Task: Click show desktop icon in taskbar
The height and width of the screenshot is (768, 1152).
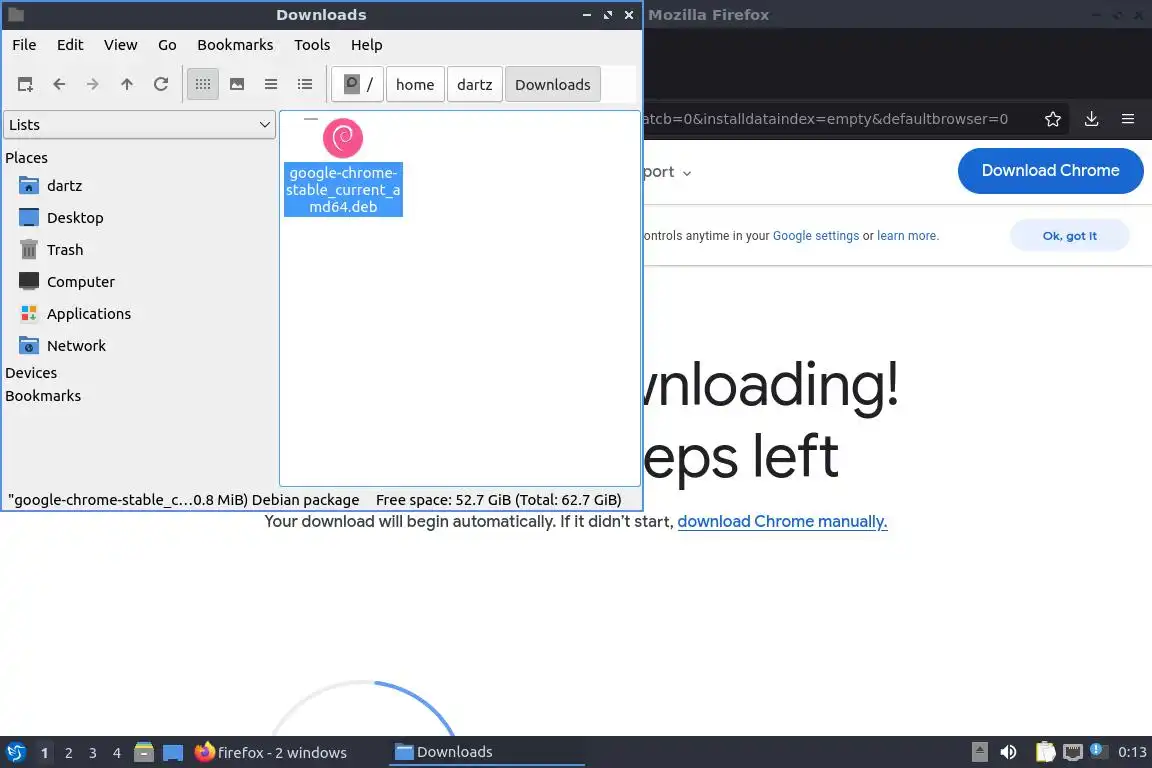Action: point(173,753)
